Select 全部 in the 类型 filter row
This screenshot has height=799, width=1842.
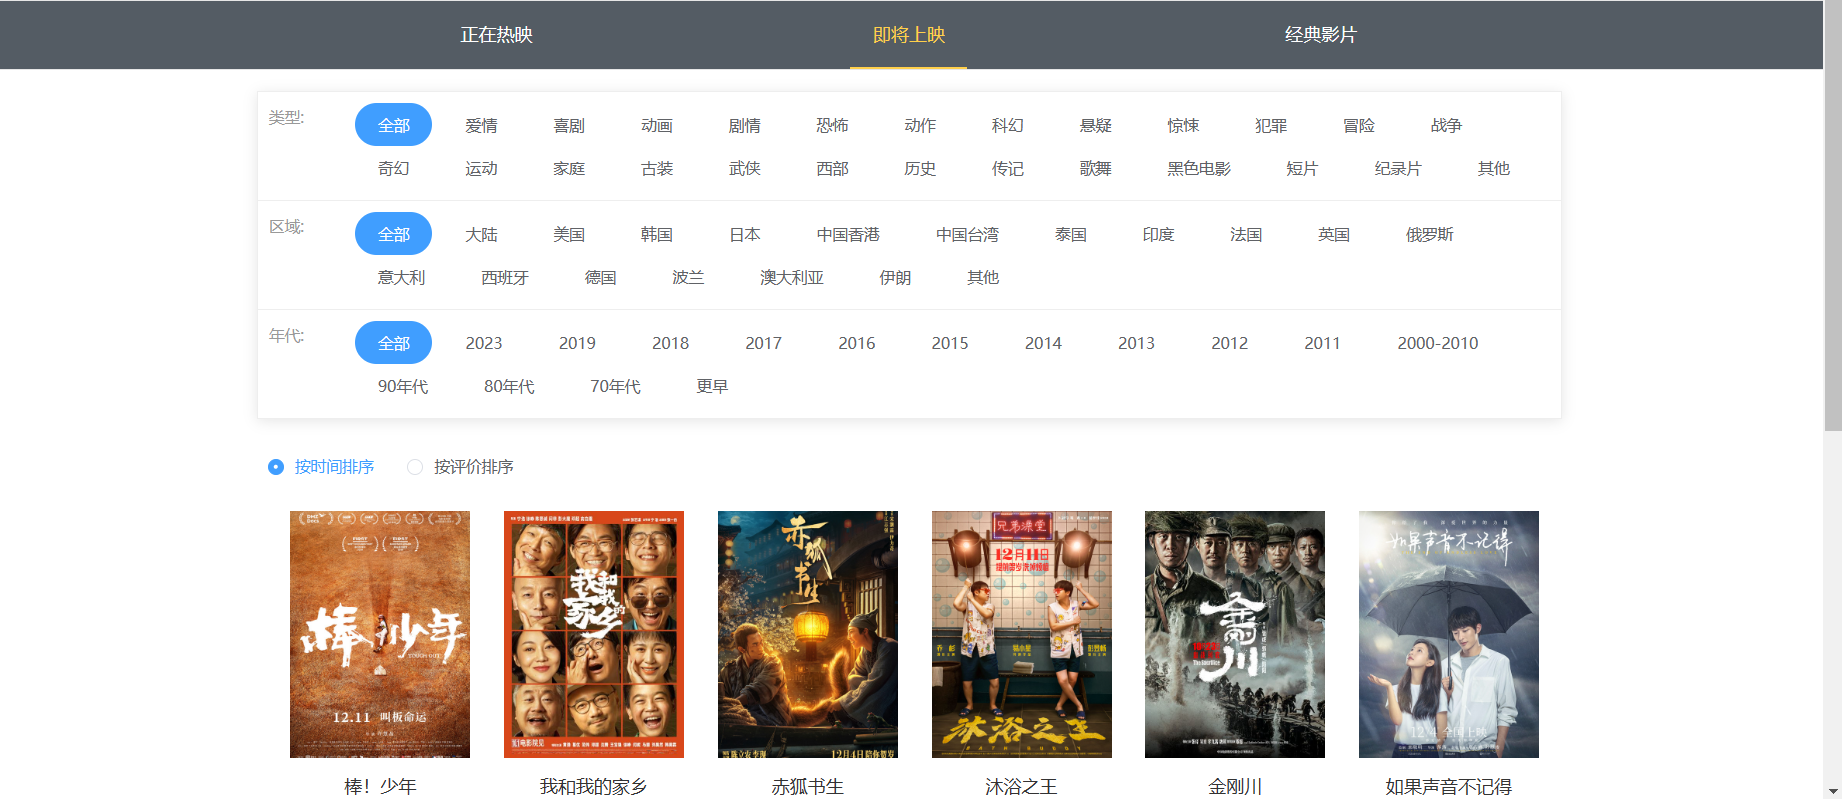393,125
